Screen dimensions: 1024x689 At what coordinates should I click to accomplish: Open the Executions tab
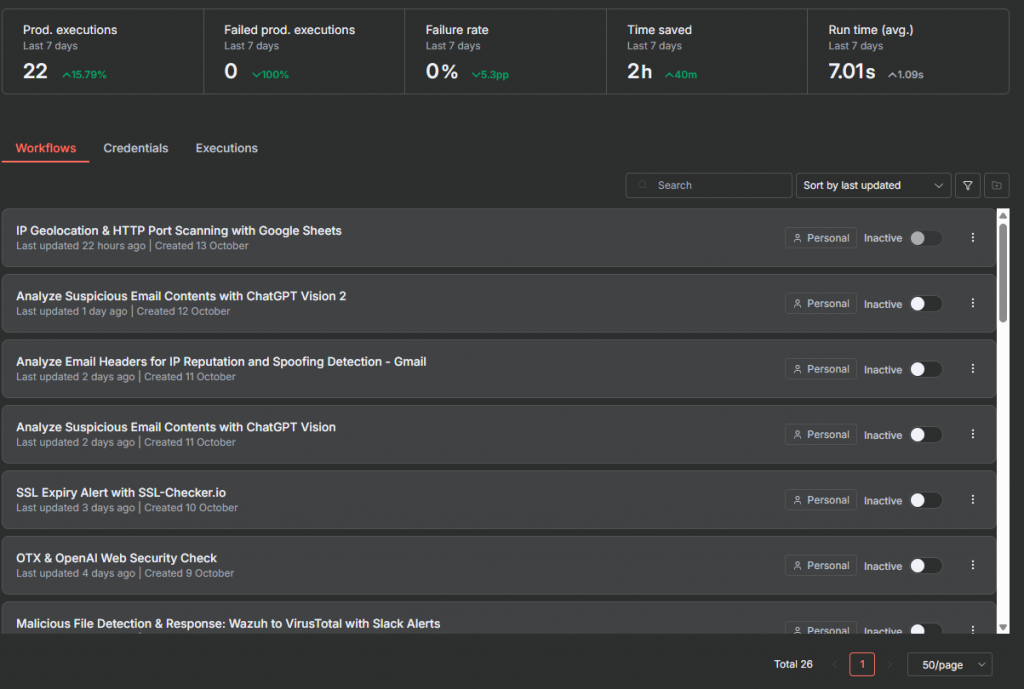coord(226,148)
